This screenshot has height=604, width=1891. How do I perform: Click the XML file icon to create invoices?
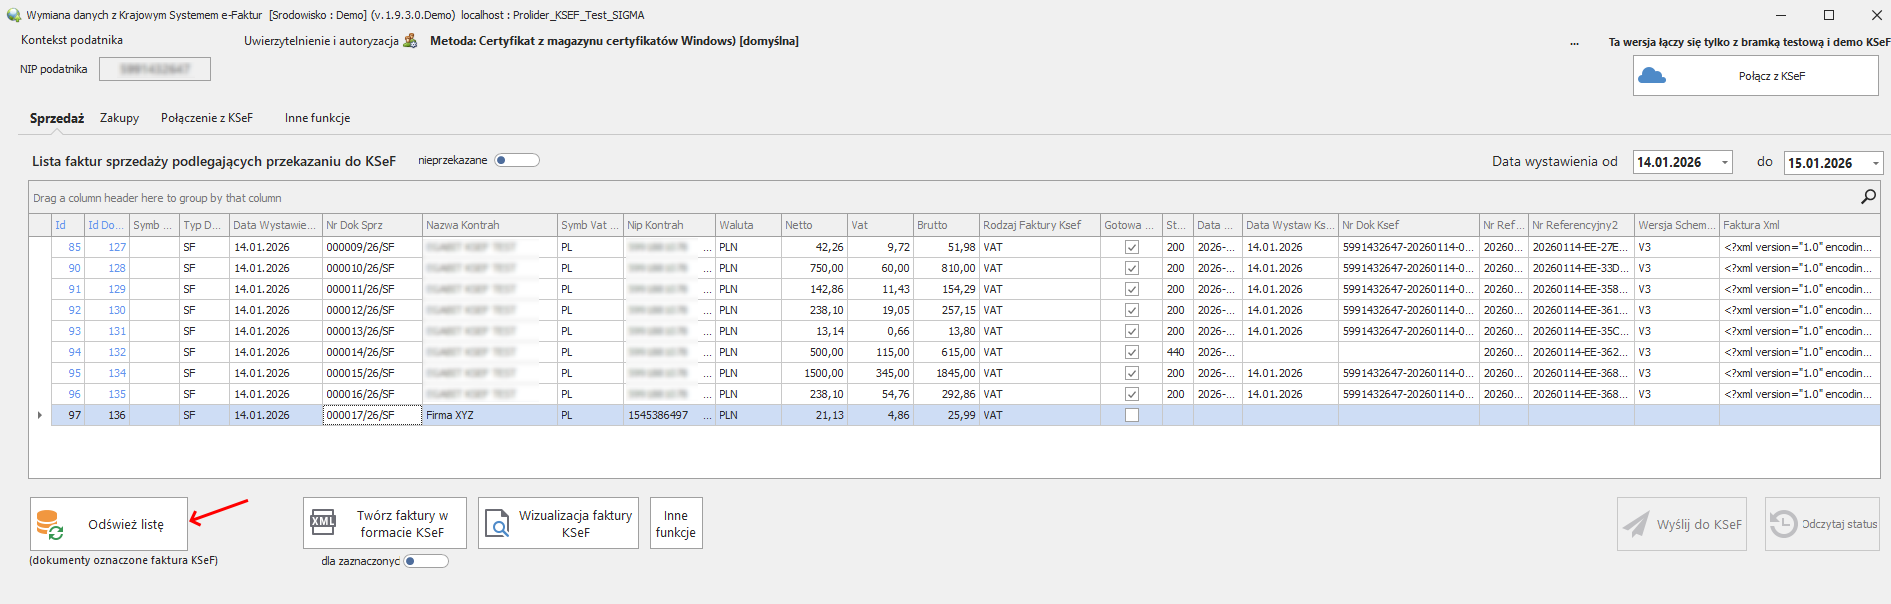[x=323, y=523]
